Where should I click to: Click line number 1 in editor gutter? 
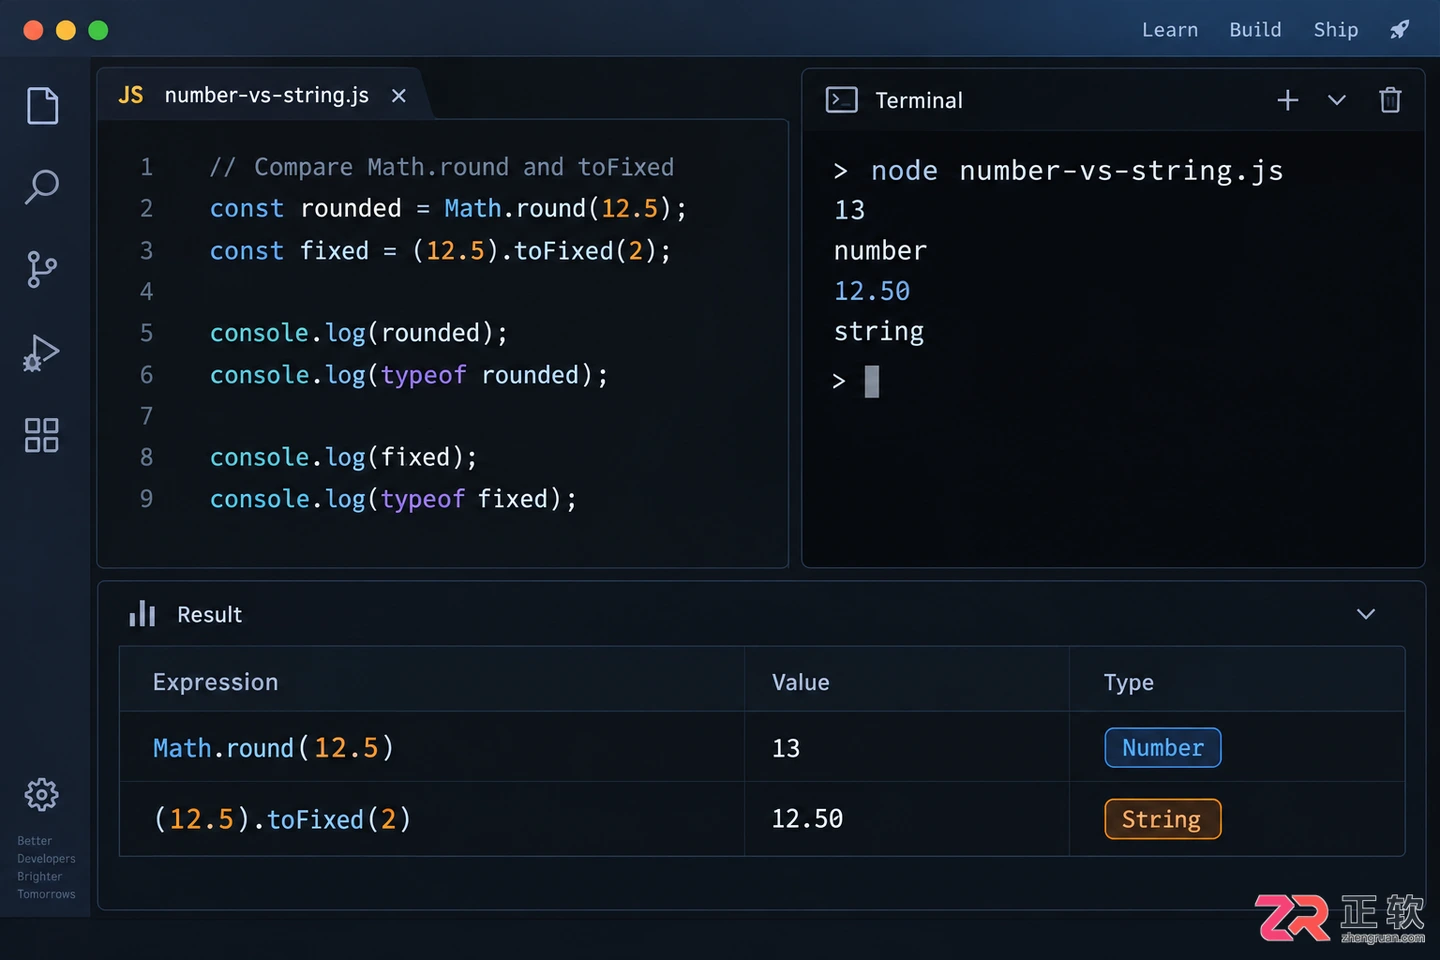pos(147,167)
